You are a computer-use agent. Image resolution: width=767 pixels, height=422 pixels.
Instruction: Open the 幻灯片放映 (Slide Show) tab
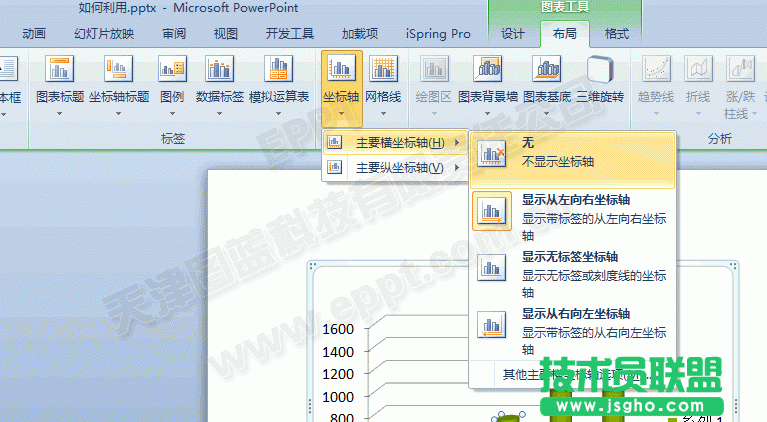point(104,34)
